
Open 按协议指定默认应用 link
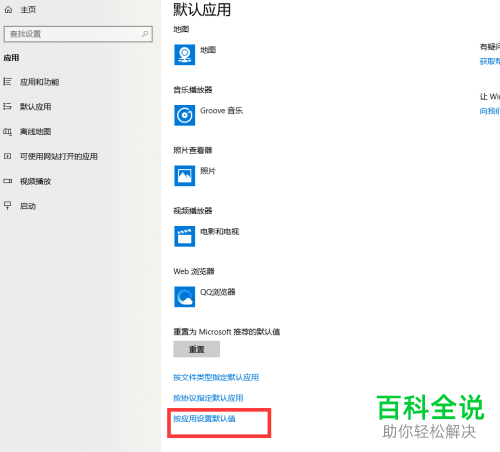tap(208, 398)
